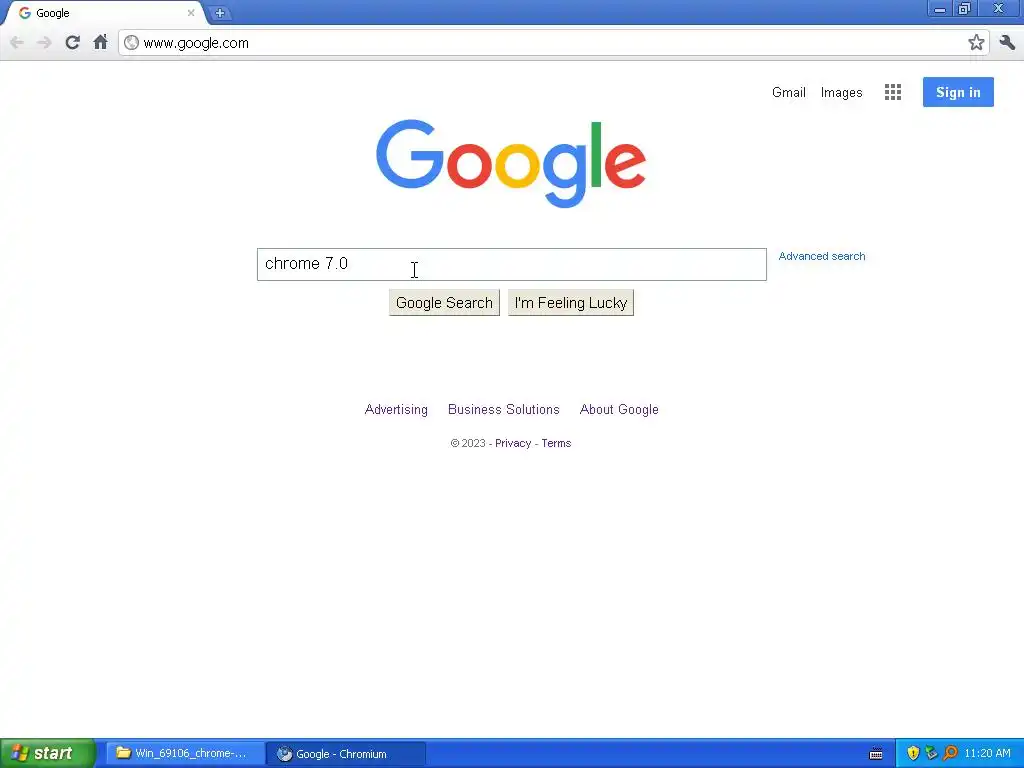The width and height of the screenshot is (1024, 768).
Task: Click the Google Search button
Action: coord(444,303)
